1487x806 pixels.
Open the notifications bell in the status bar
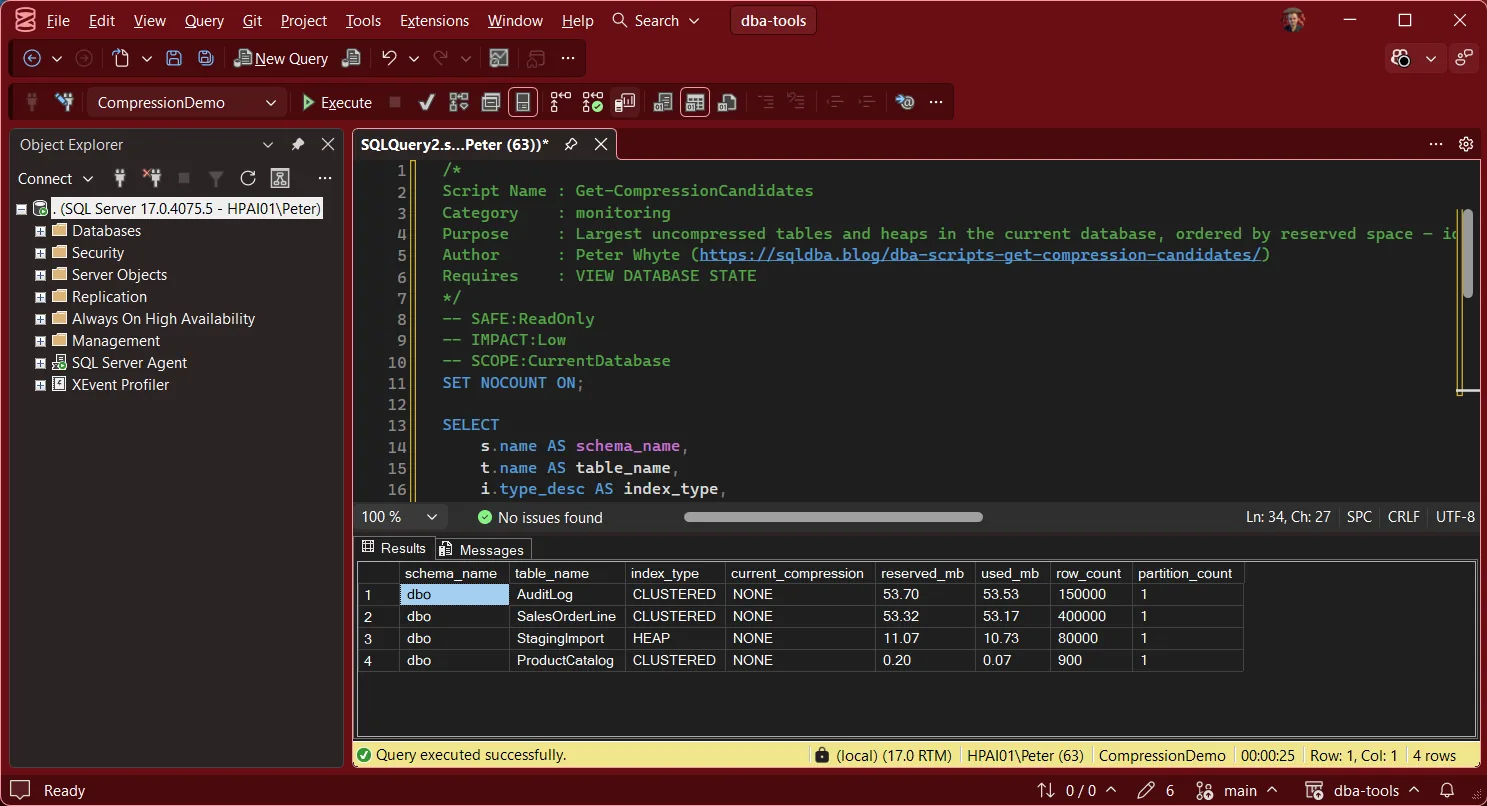tap(1446, 790)
